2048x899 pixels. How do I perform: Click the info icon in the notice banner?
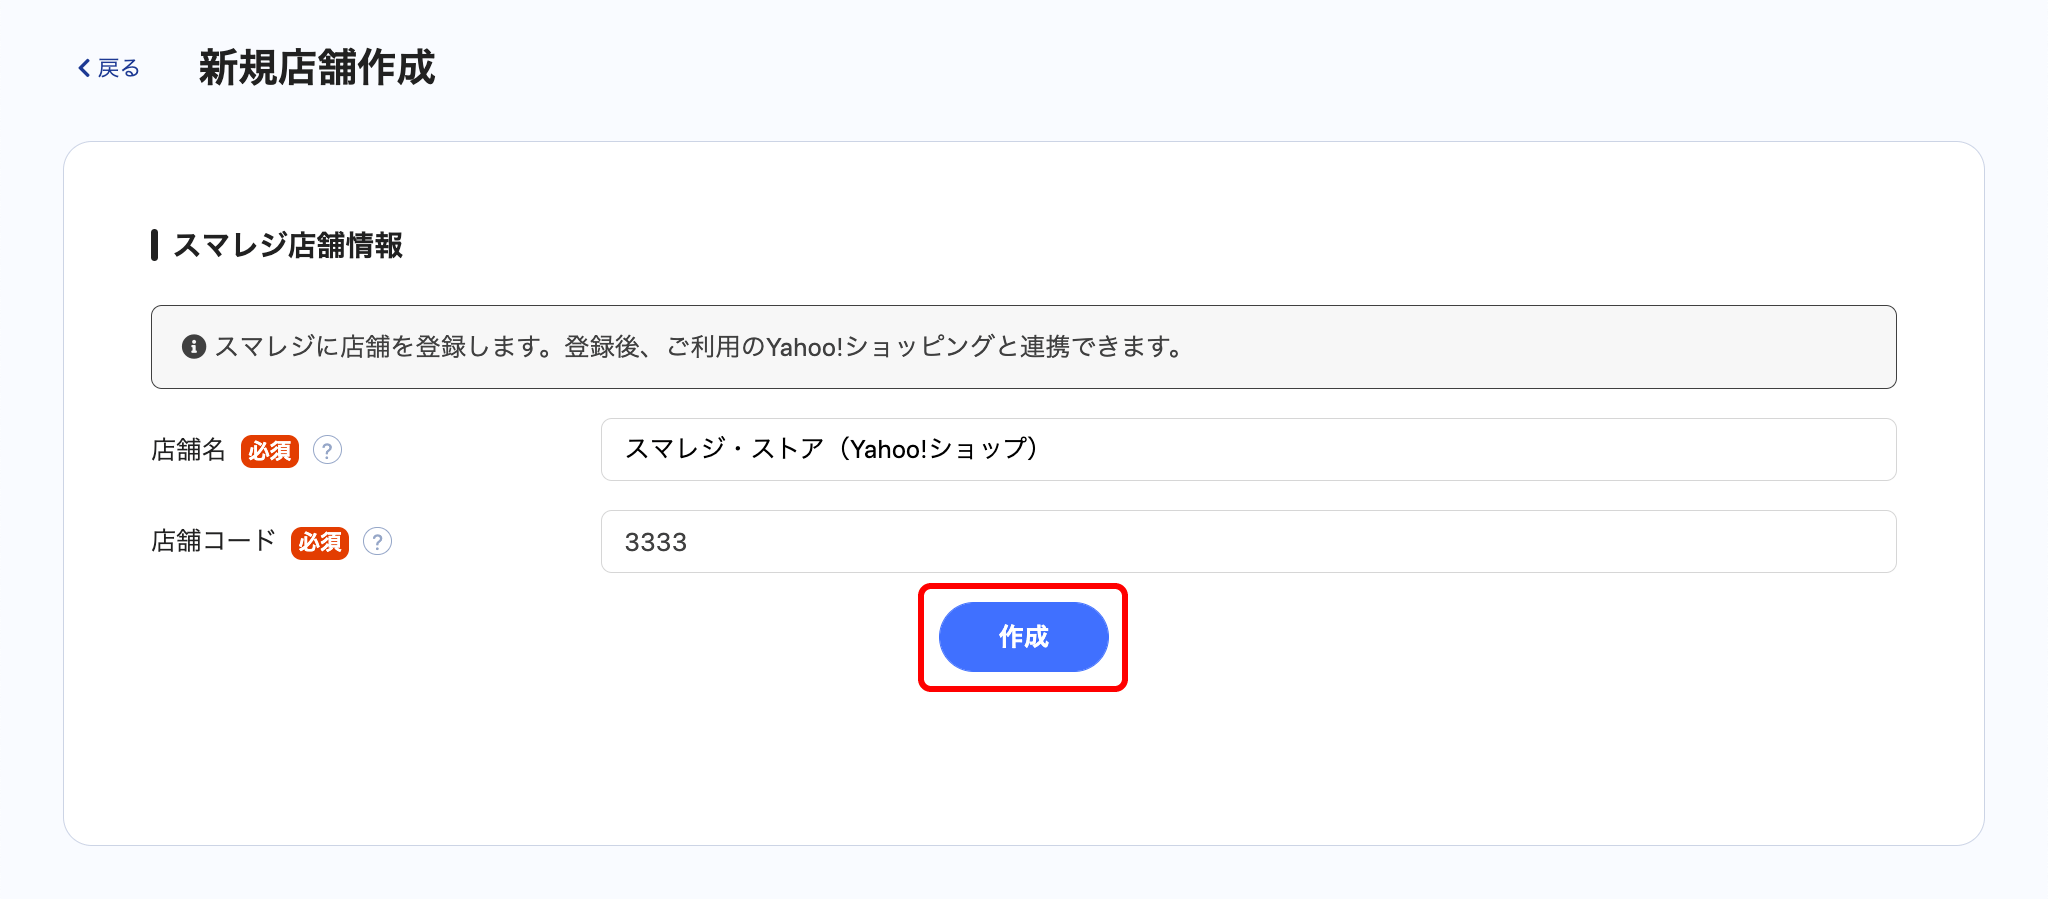click(x=194, y=347)
